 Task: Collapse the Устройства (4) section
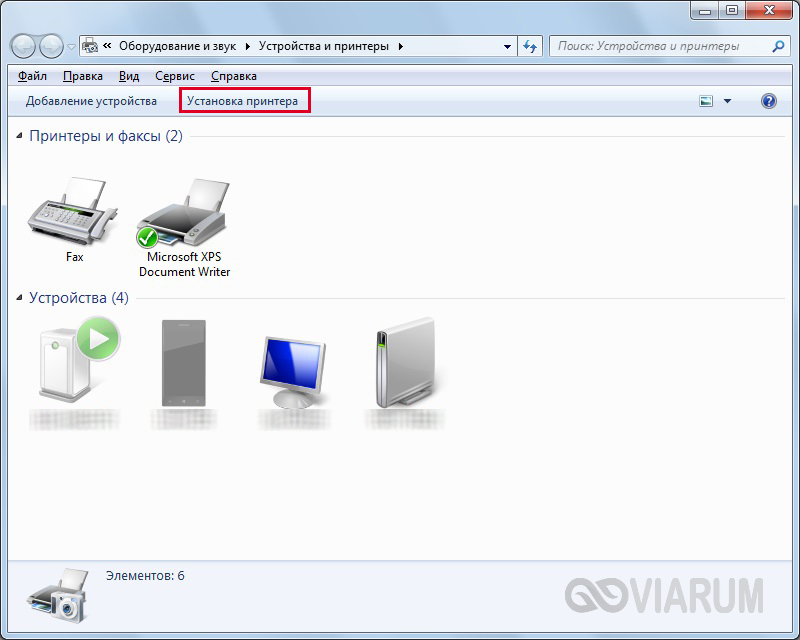click(x=22, y=297)
